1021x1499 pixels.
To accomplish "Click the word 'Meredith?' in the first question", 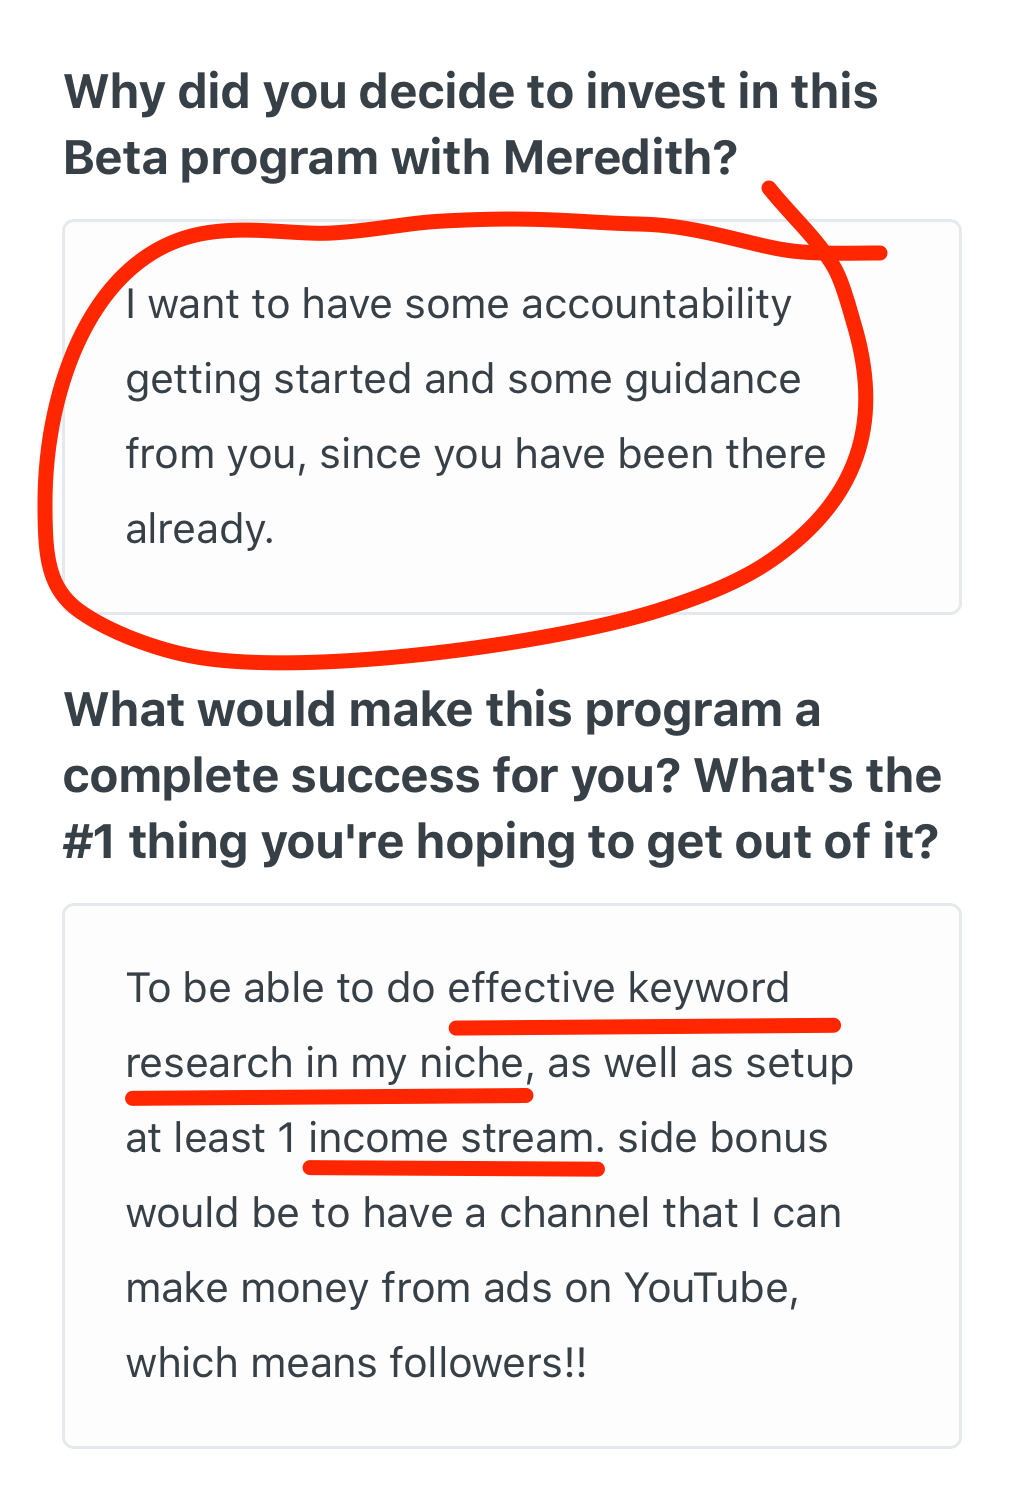I will tap(620, 158).
